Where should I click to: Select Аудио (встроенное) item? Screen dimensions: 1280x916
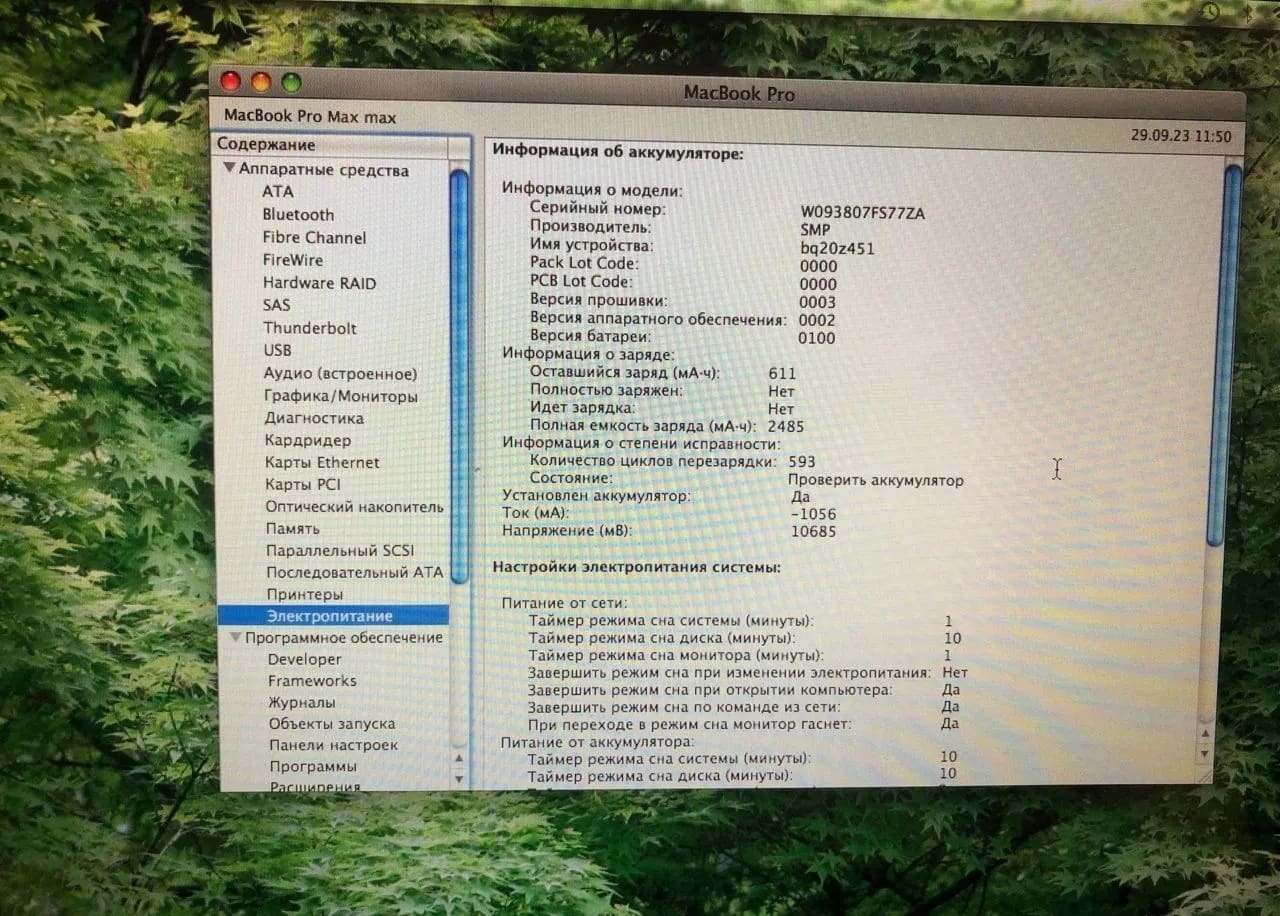coord(341,374)
